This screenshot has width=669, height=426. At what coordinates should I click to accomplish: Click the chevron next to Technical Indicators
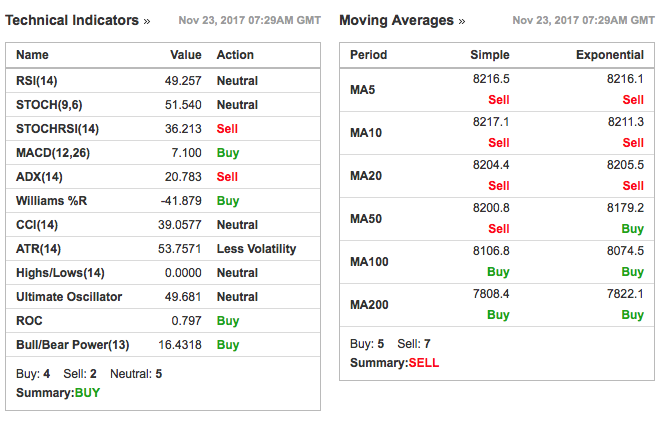click(147, 21)
